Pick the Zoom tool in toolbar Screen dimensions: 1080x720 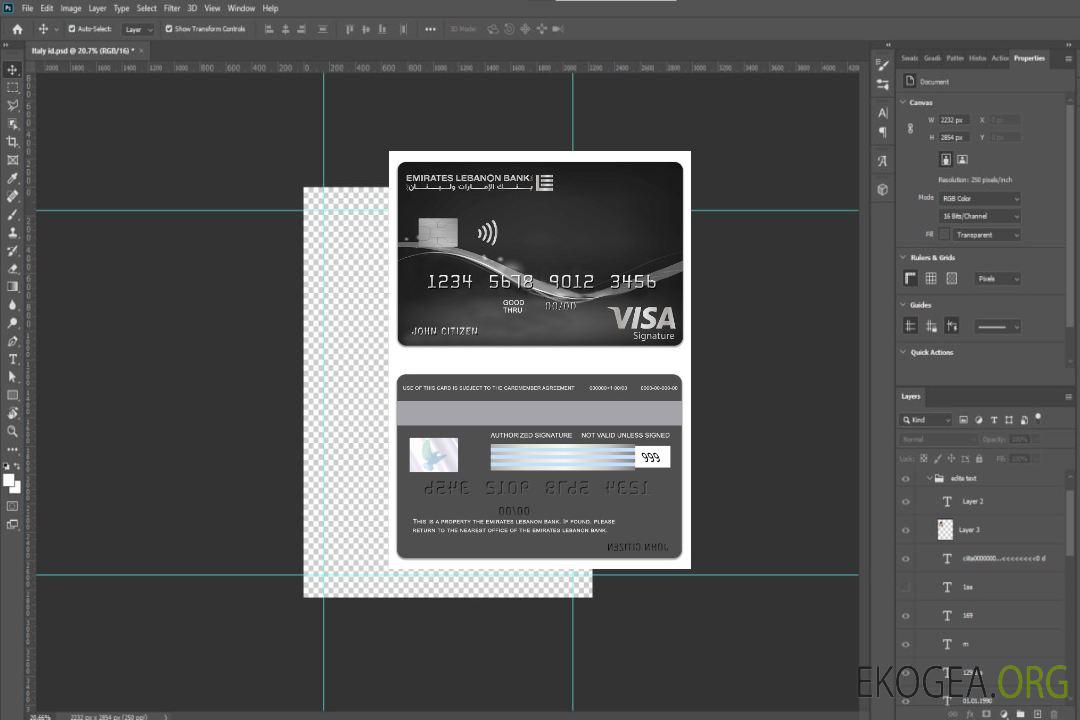[x=13, y=431]
